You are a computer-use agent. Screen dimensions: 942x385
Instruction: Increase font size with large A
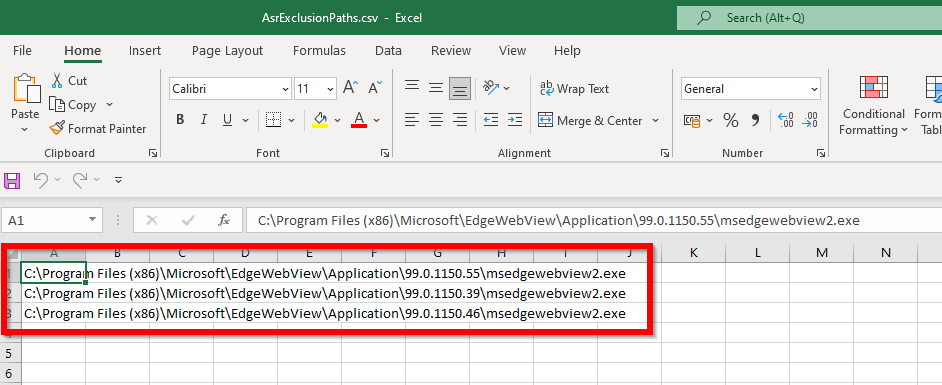click(350, 88)
